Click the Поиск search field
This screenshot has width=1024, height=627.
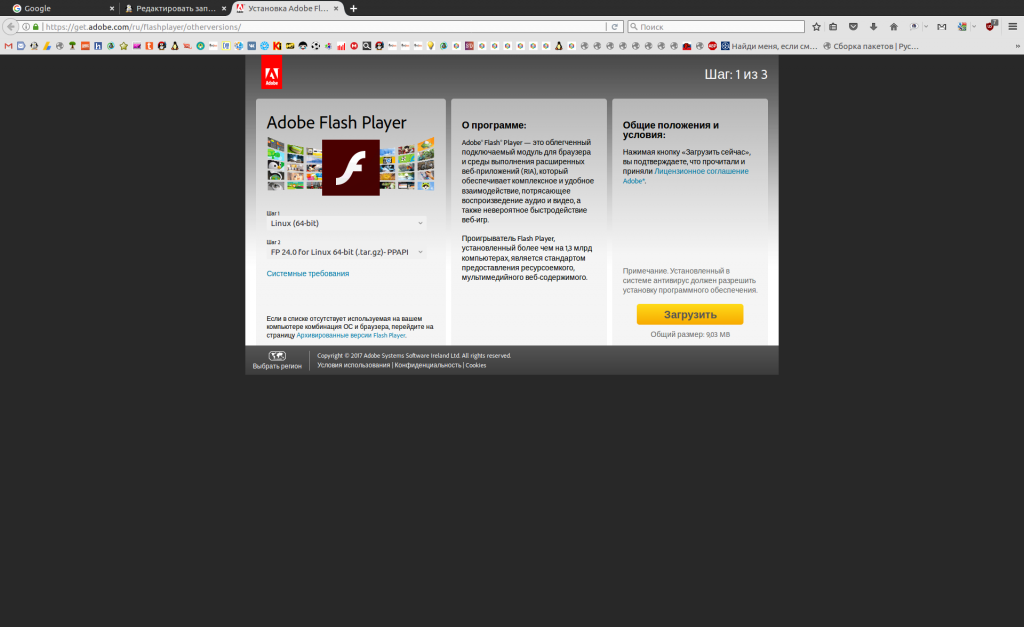[716, 27]
